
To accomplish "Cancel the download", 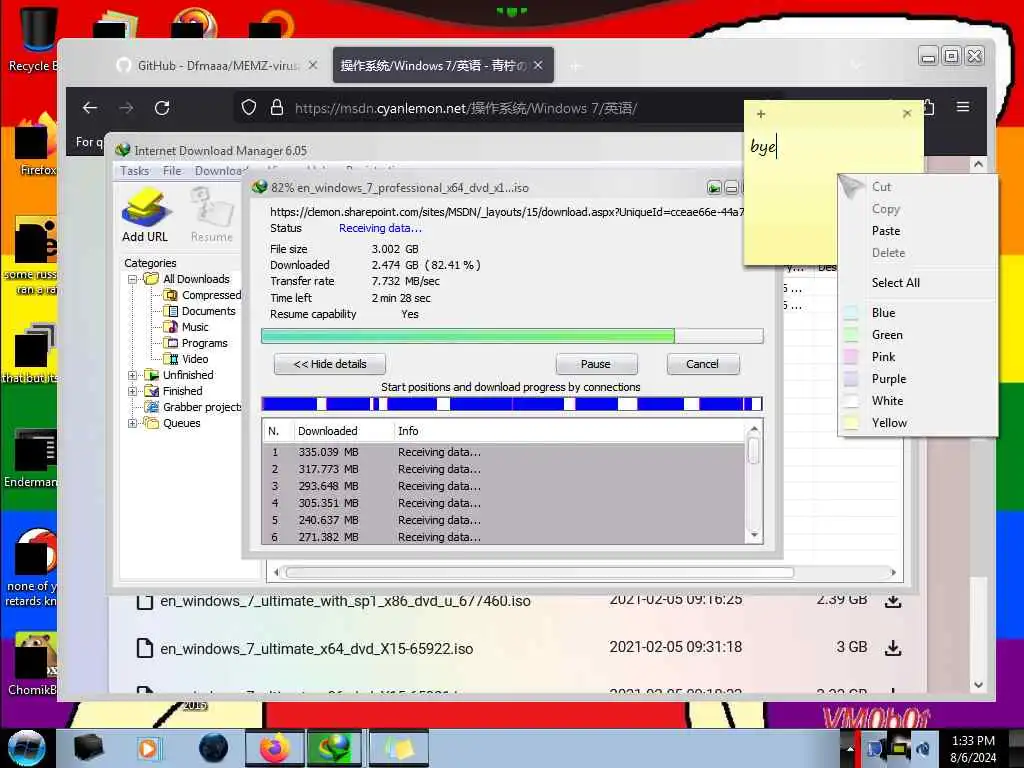I will (x=703, y=364).
